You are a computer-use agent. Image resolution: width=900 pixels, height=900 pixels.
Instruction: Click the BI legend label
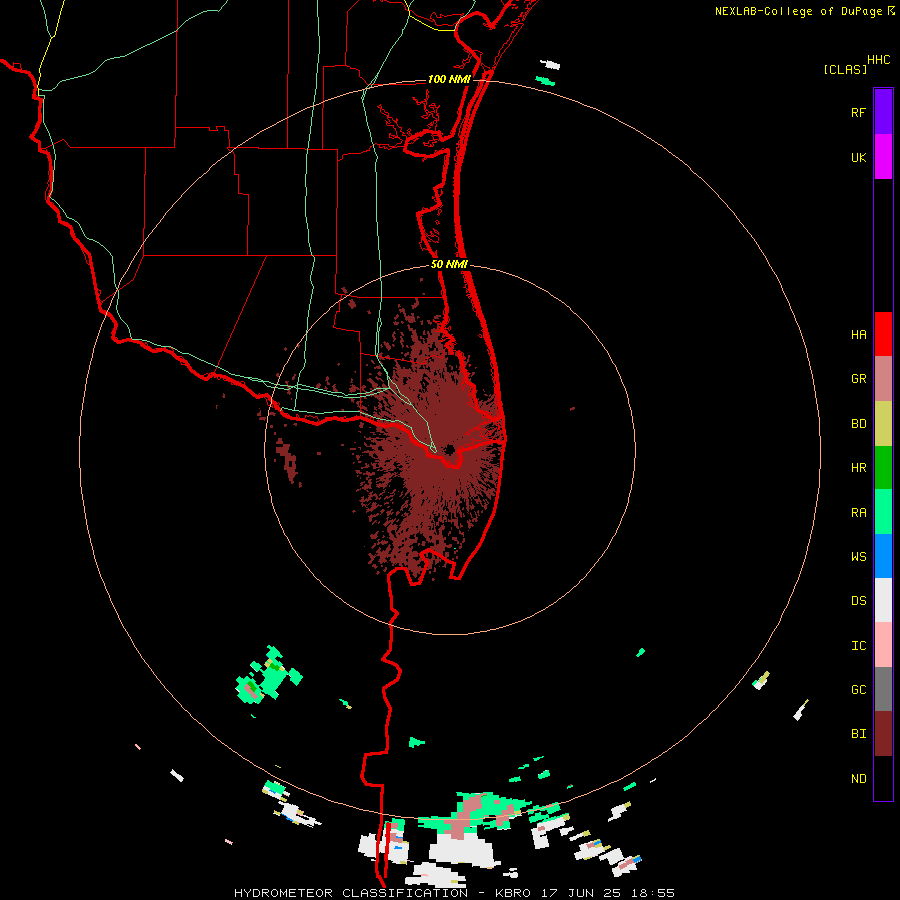pyautogui.click(x=859, y=734)
